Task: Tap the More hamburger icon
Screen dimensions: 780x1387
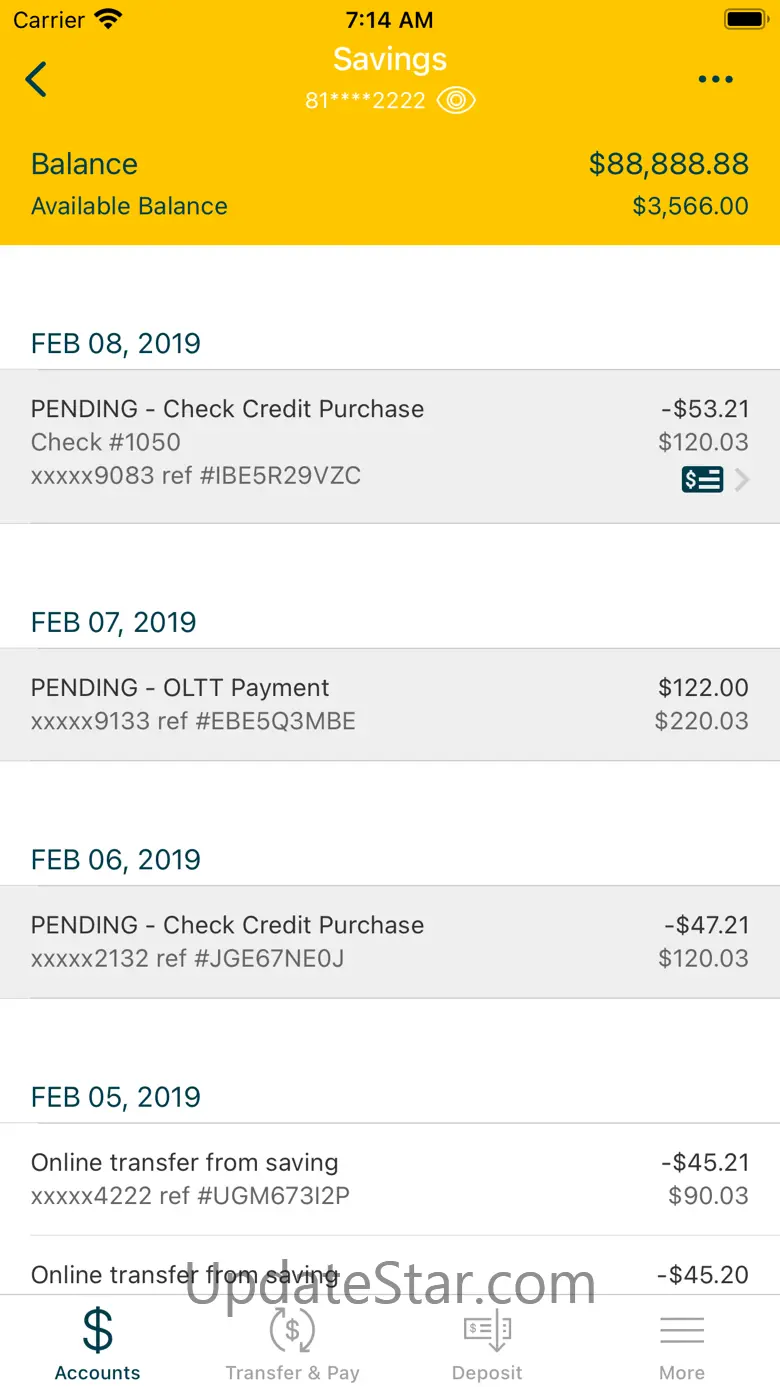Action: pyautogui.click(x=682, y=1331)
